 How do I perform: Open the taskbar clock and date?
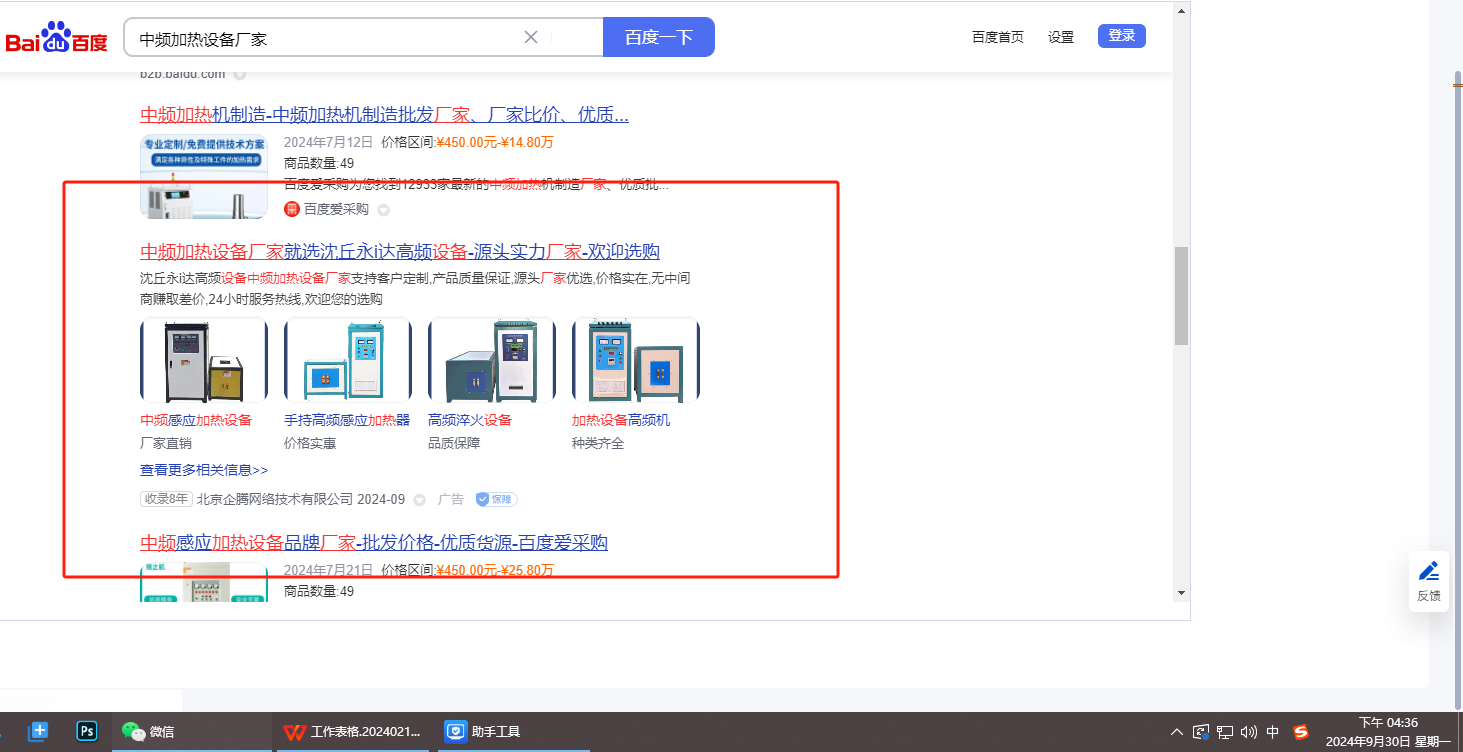pos(1388,732)
